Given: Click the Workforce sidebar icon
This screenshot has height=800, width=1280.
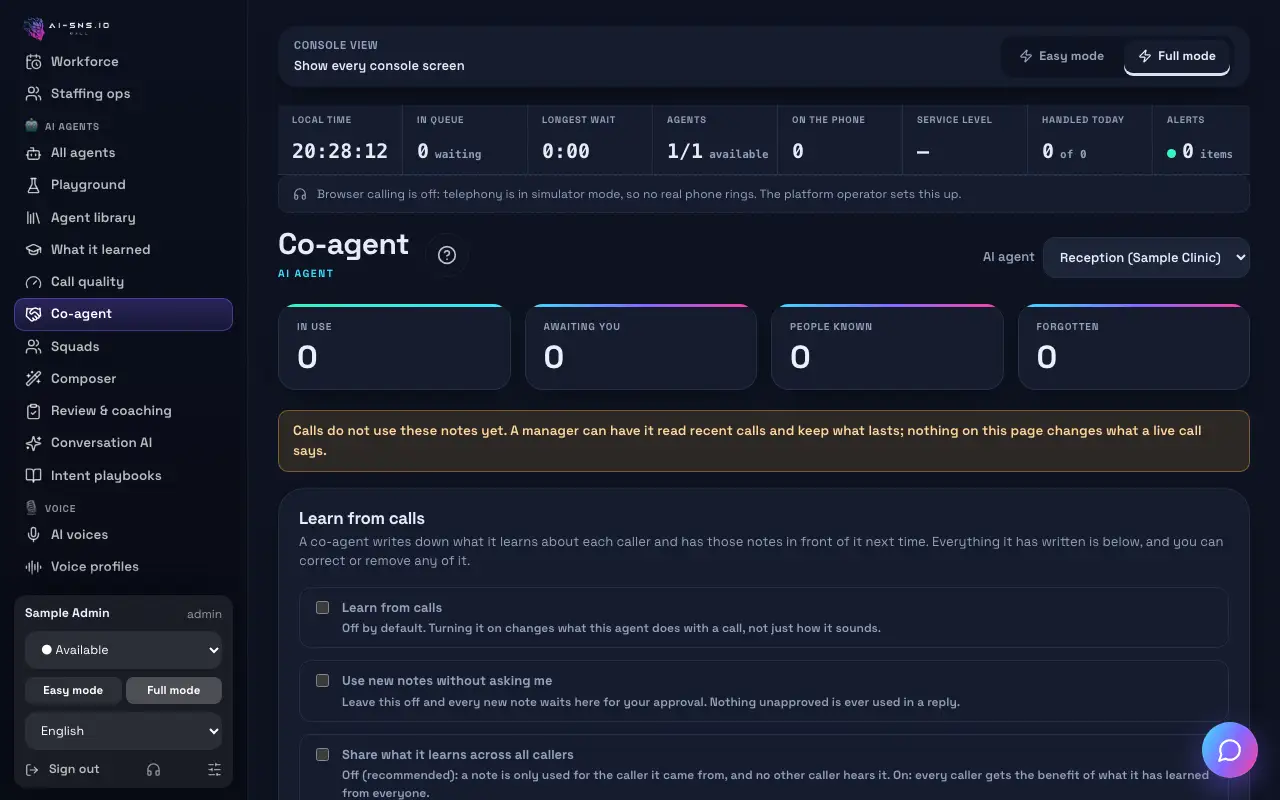Looking at the screenshot, I should coord(34,62).
